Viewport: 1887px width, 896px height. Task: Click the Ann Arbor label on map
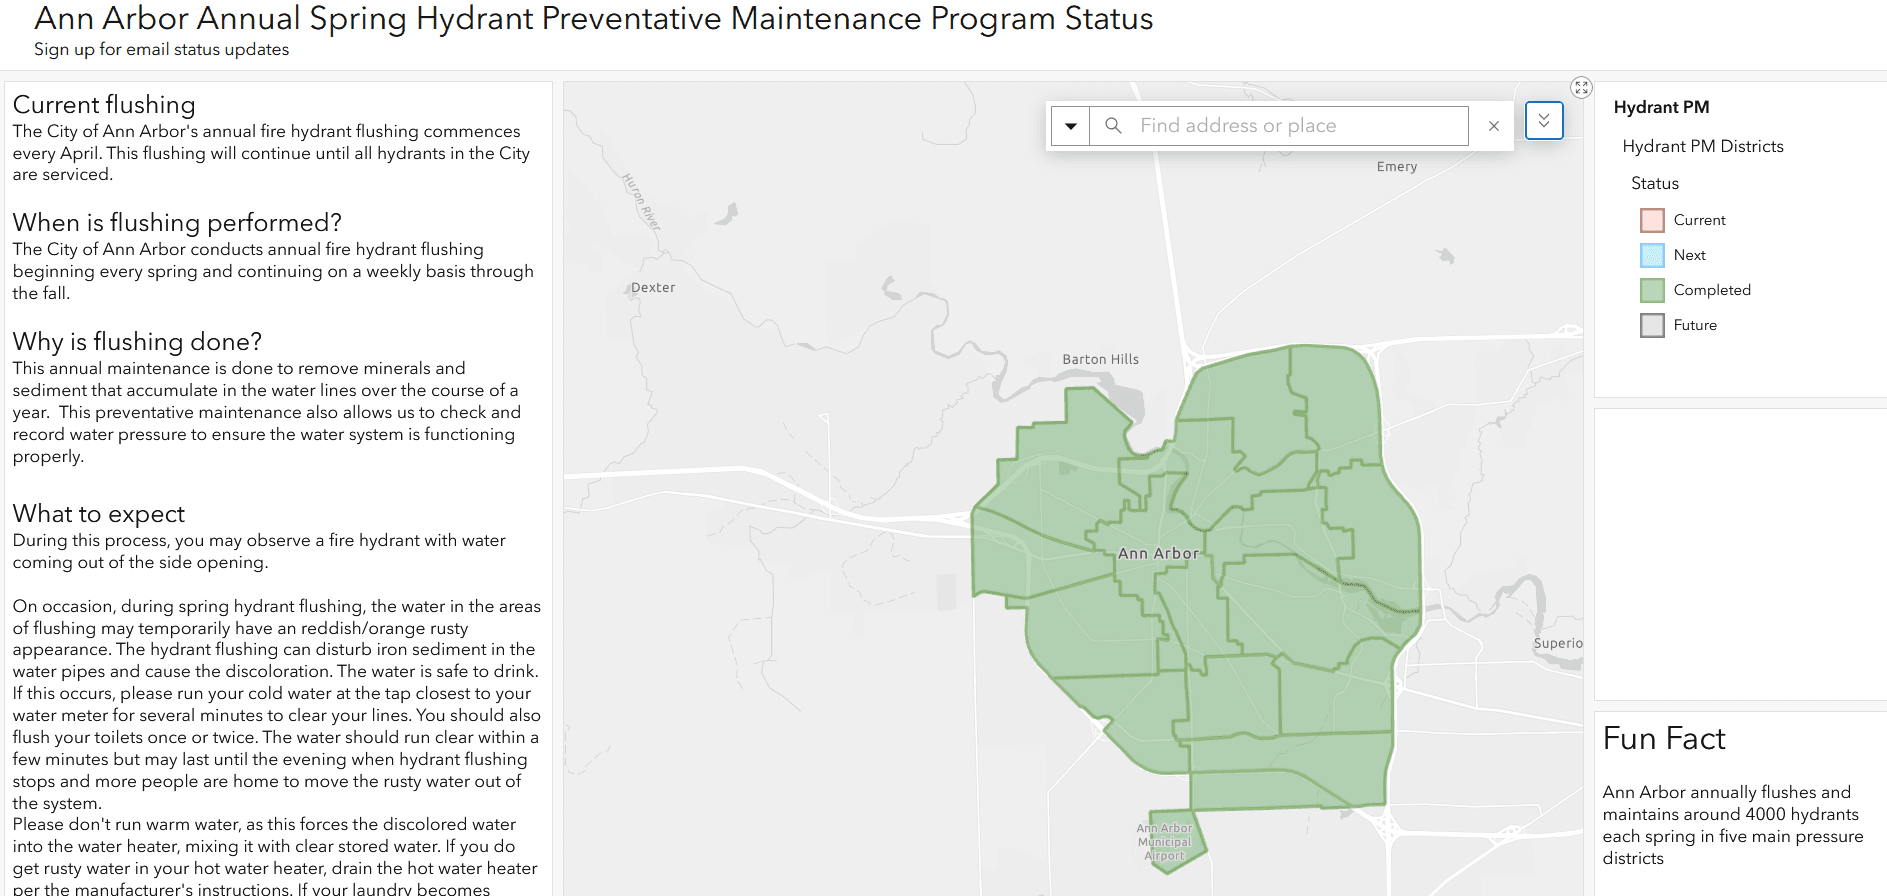click(1158, 553)
